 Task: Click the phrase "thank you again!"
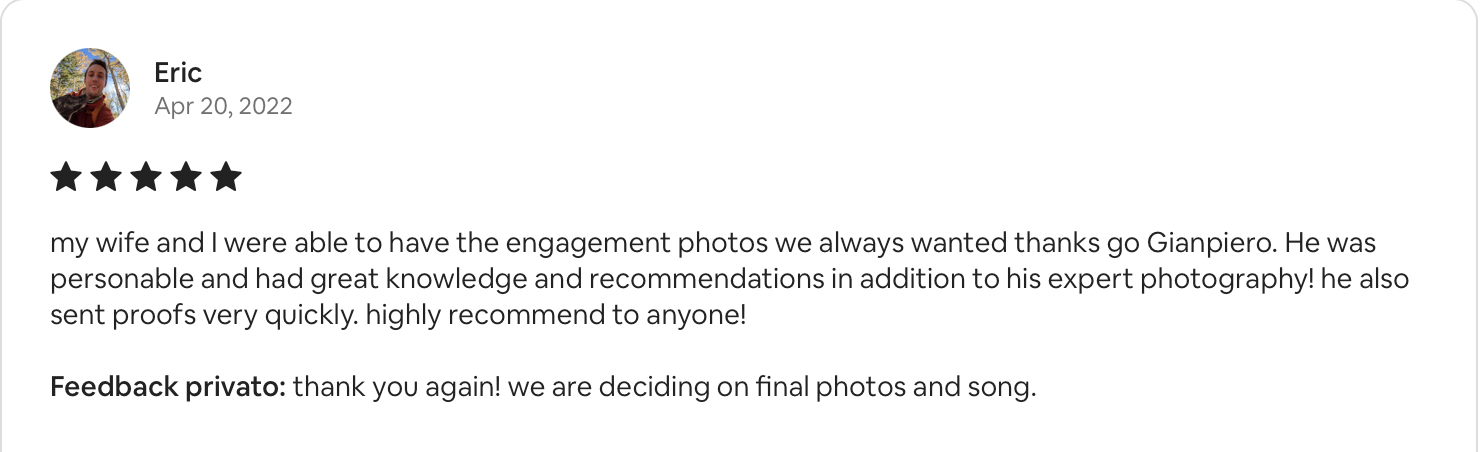[397, 387]
